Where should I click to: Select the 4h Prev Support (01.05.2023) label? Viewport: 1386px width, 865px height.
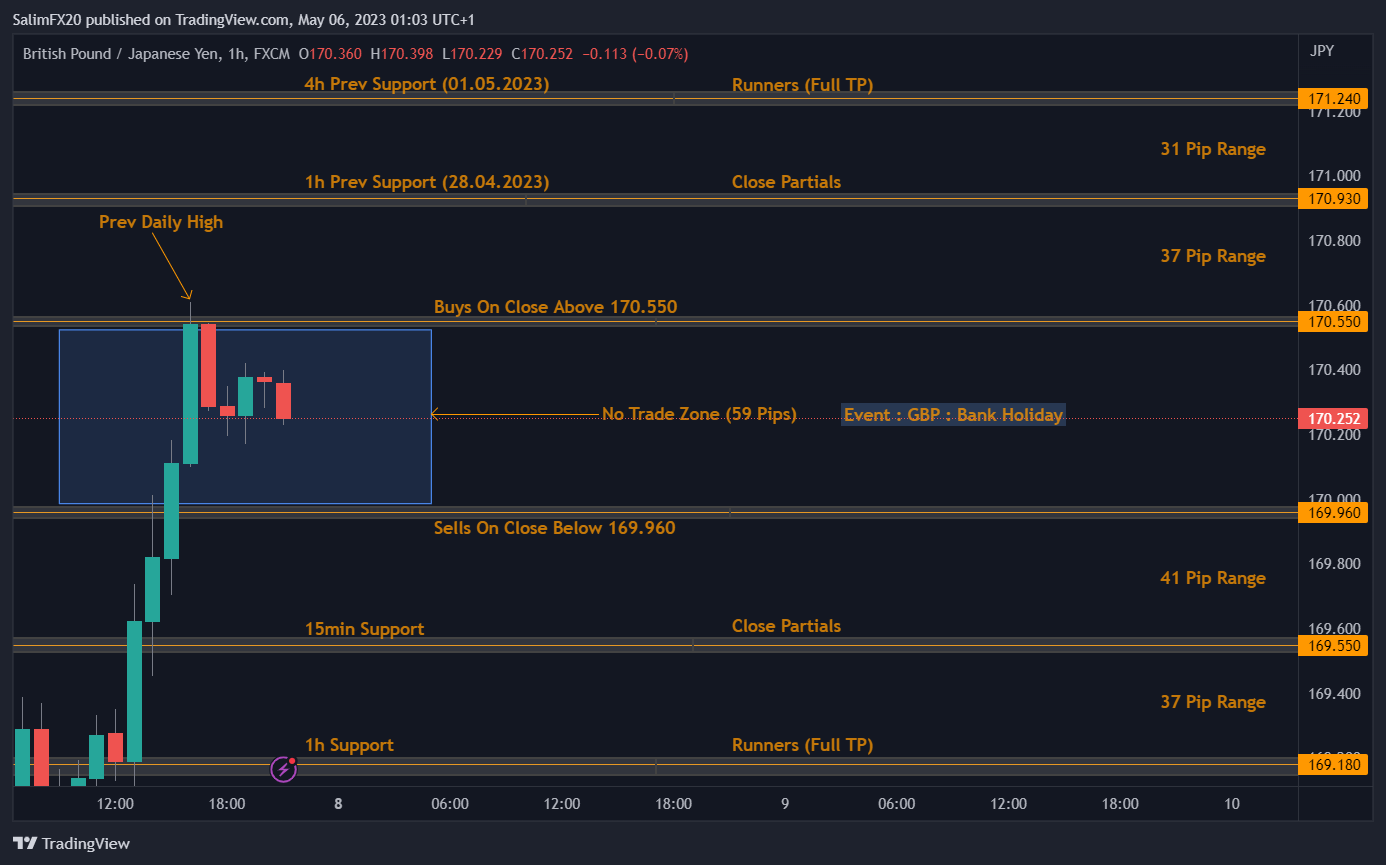click(x=426, y=84)
